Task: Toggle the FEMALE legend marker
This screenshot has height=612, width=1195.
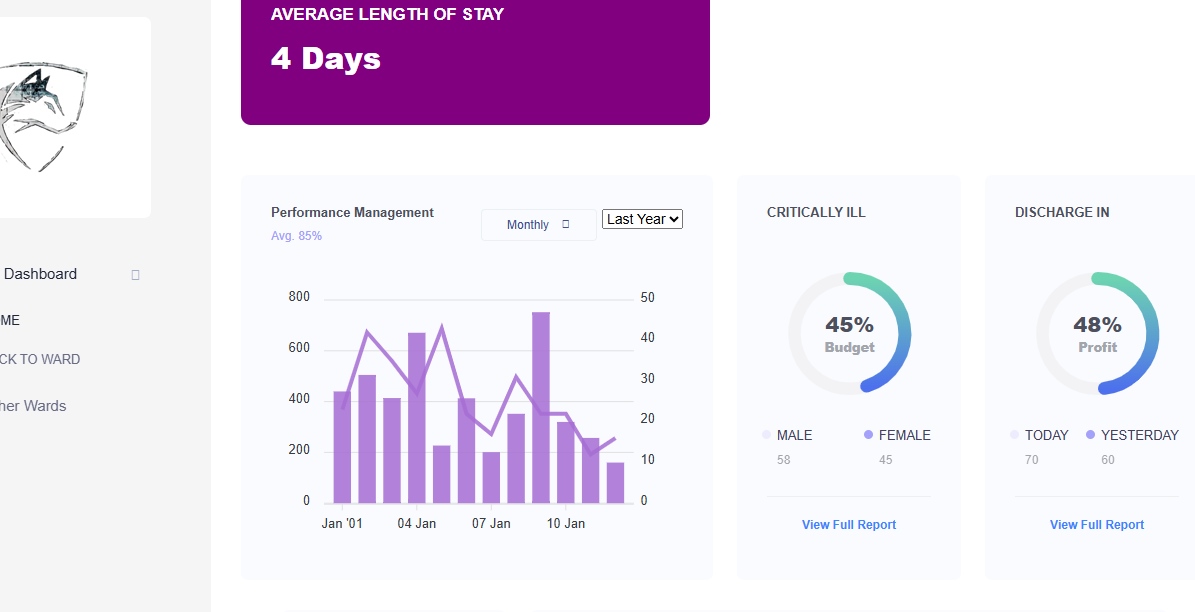Action: (x=868, y=435)
